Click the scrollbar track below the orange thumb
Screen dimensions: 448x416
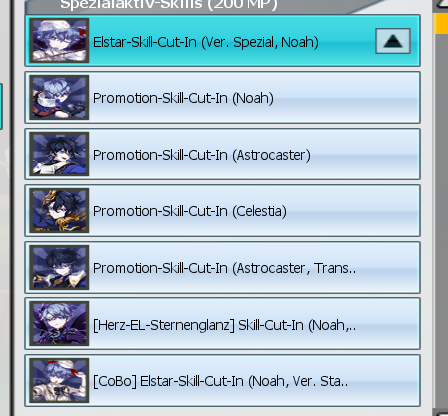(x=441, y=220)
